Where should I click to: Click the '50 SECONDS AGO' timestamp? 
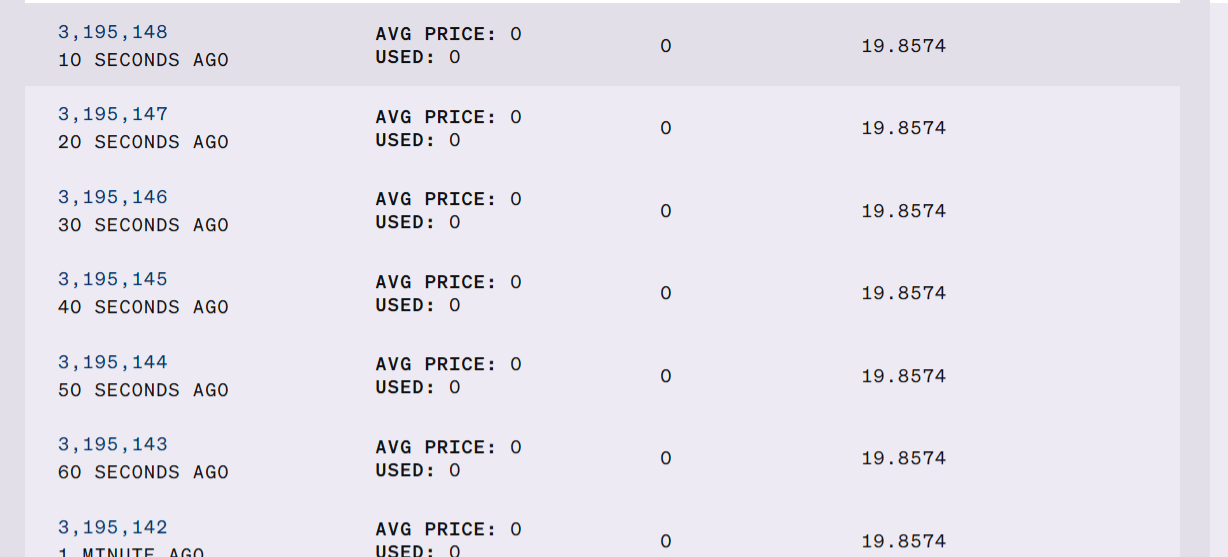(x=143, y=390)
